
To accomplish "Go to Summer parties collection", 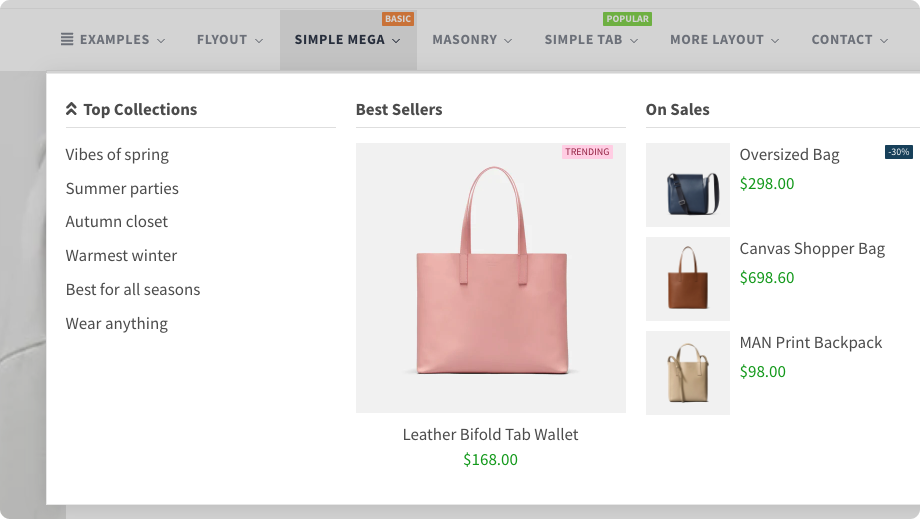I will 122,189.
